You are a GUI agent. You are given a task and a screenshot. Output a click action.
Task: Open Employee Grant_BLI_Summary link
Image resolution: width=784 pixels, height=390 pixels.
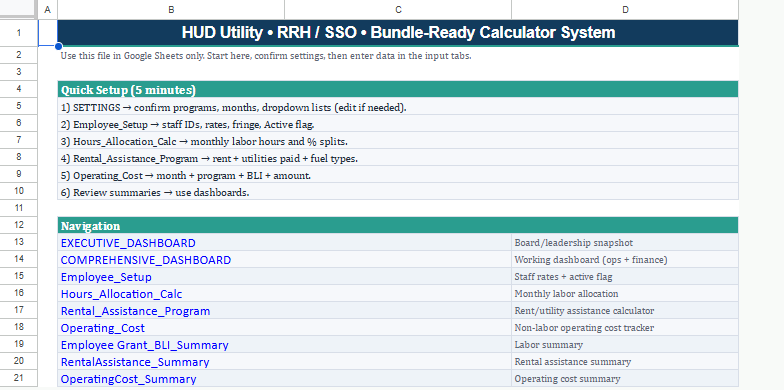coord(144,345)
